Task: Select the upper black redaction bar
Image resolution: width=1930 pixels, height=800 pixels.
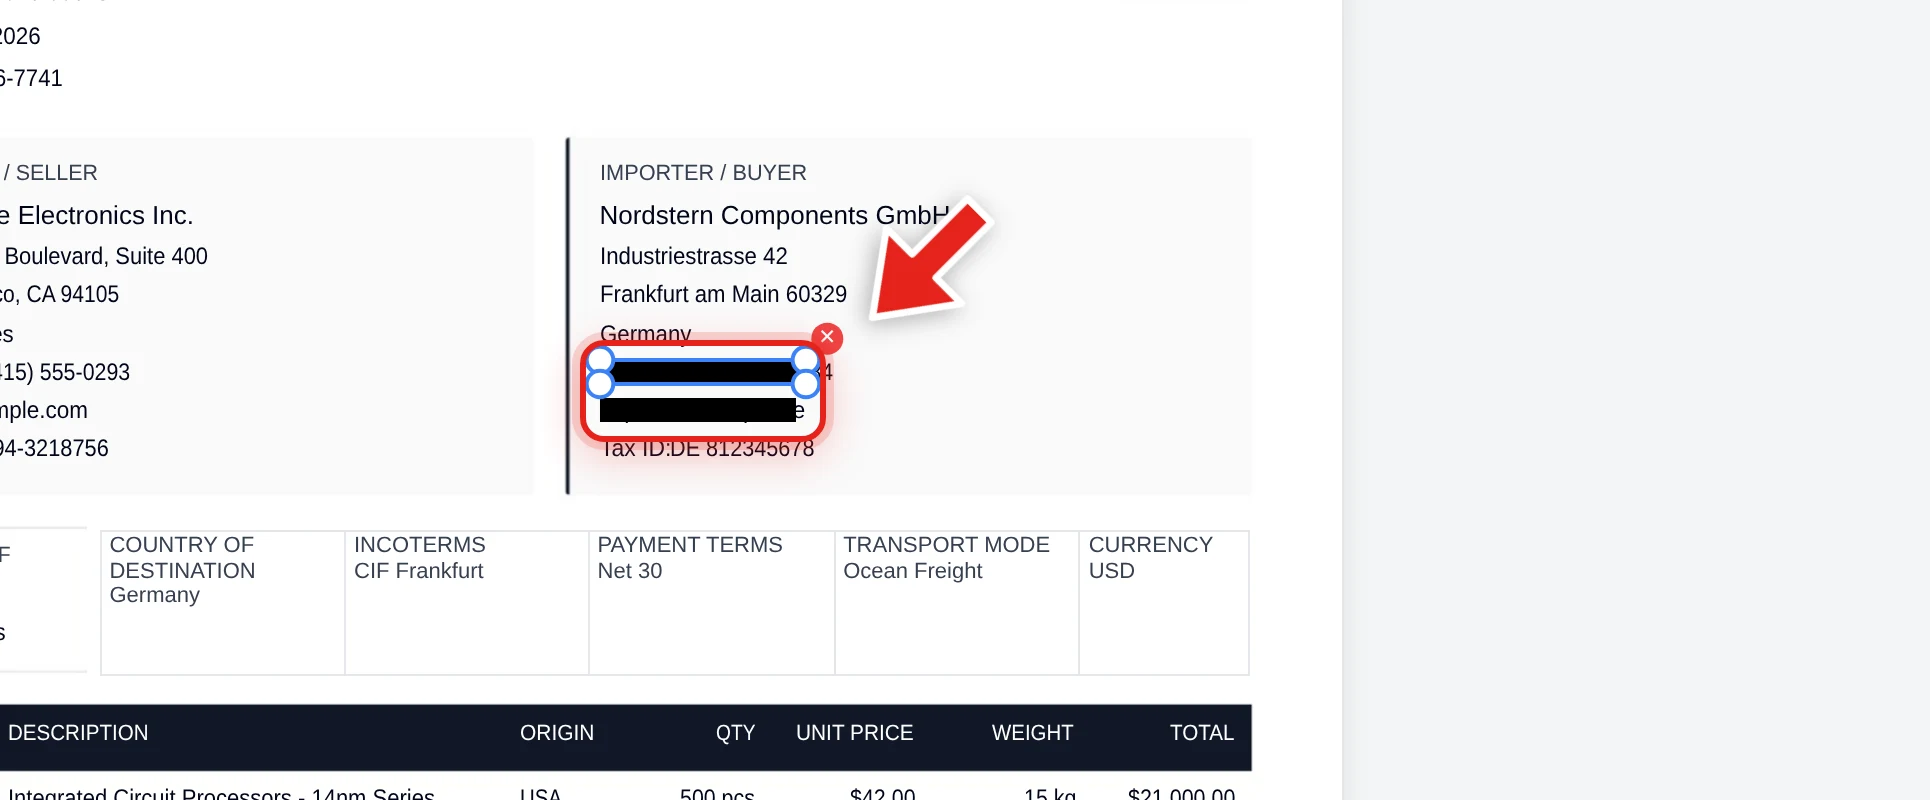Action: (702, 372)
